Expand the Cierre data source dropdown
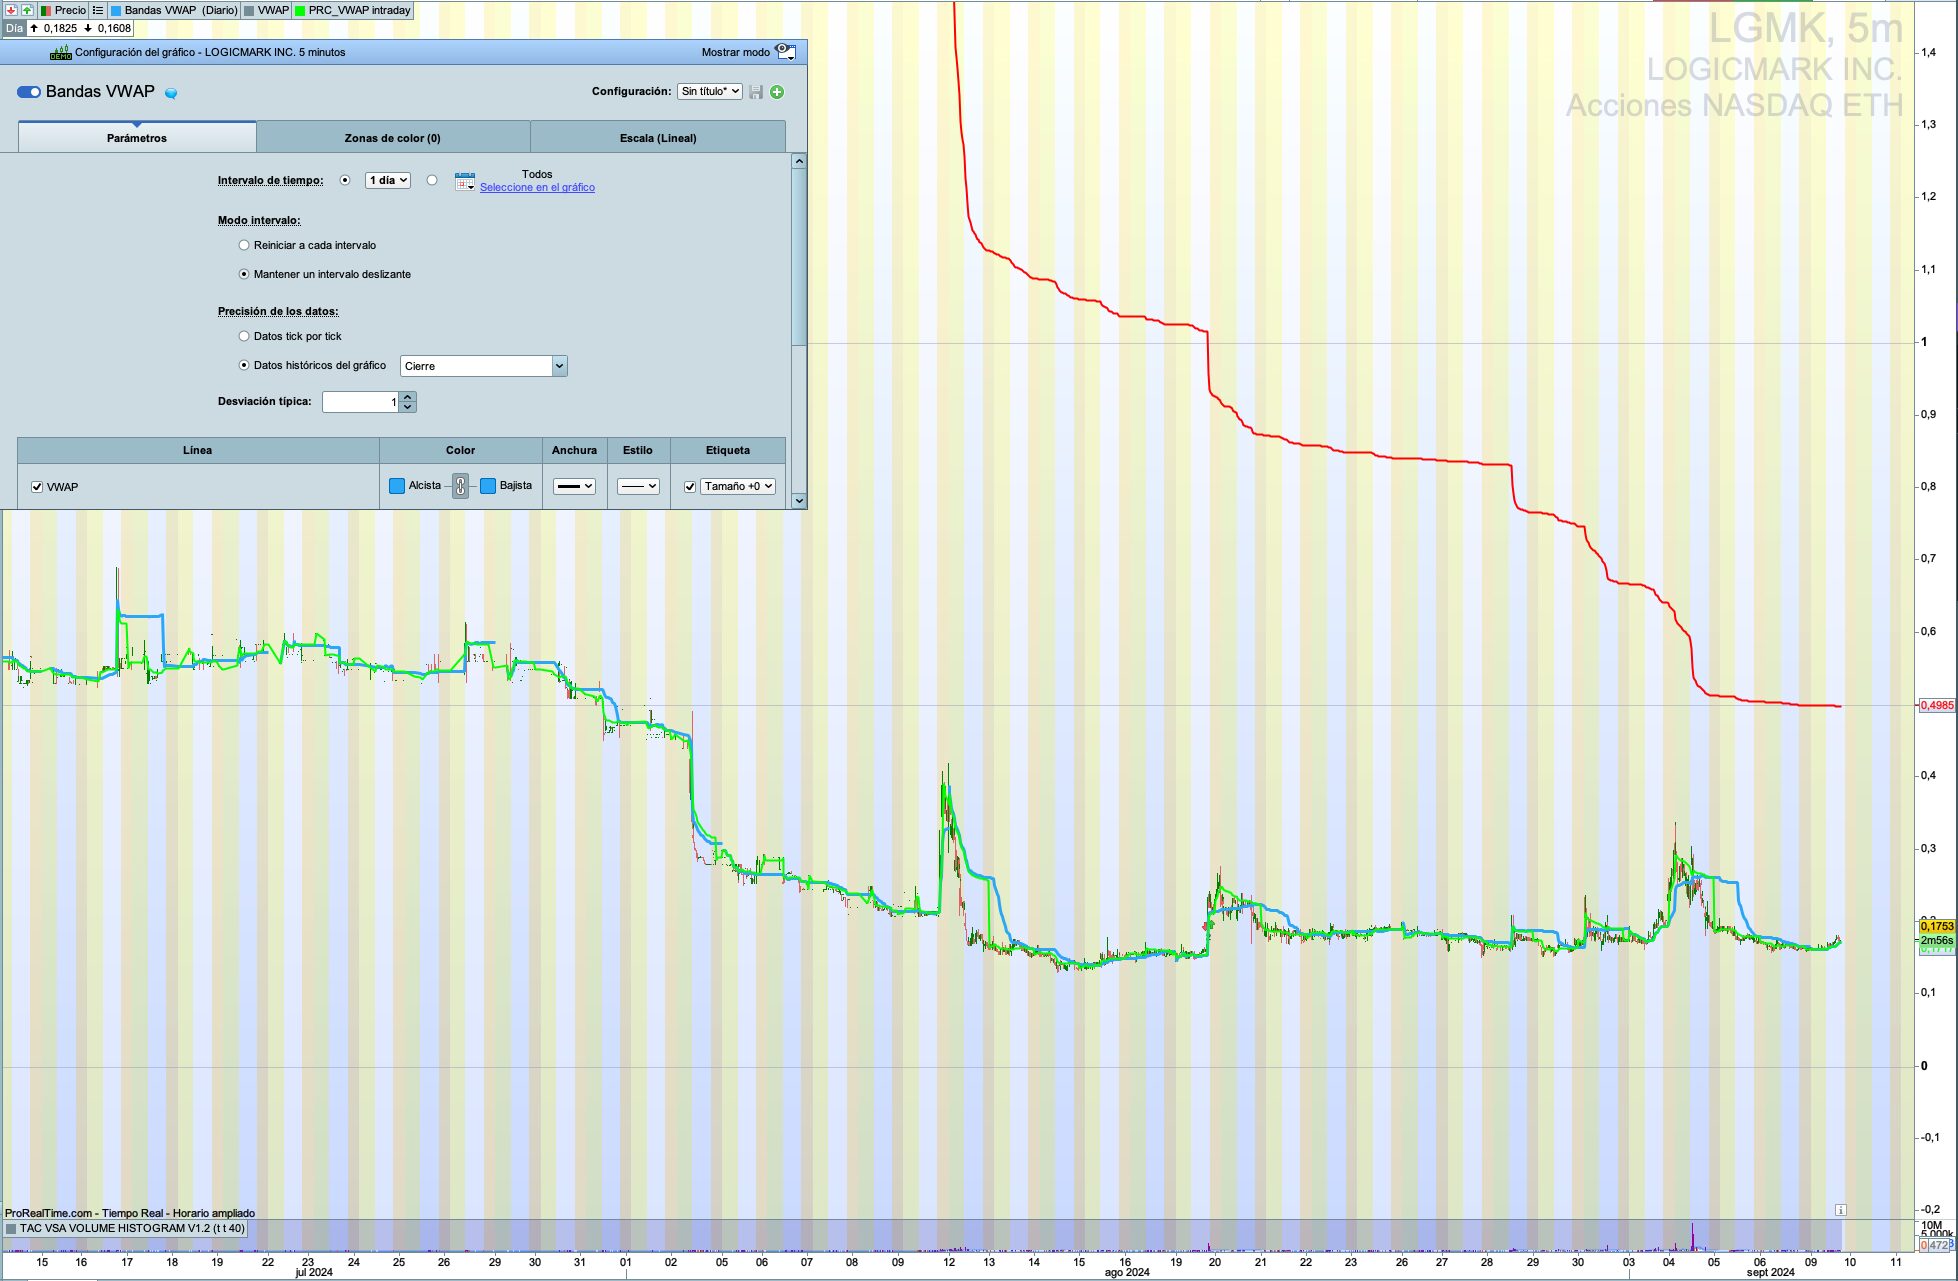The width and height of the screenshot is (1958, 1281). [x=559, y=366]
